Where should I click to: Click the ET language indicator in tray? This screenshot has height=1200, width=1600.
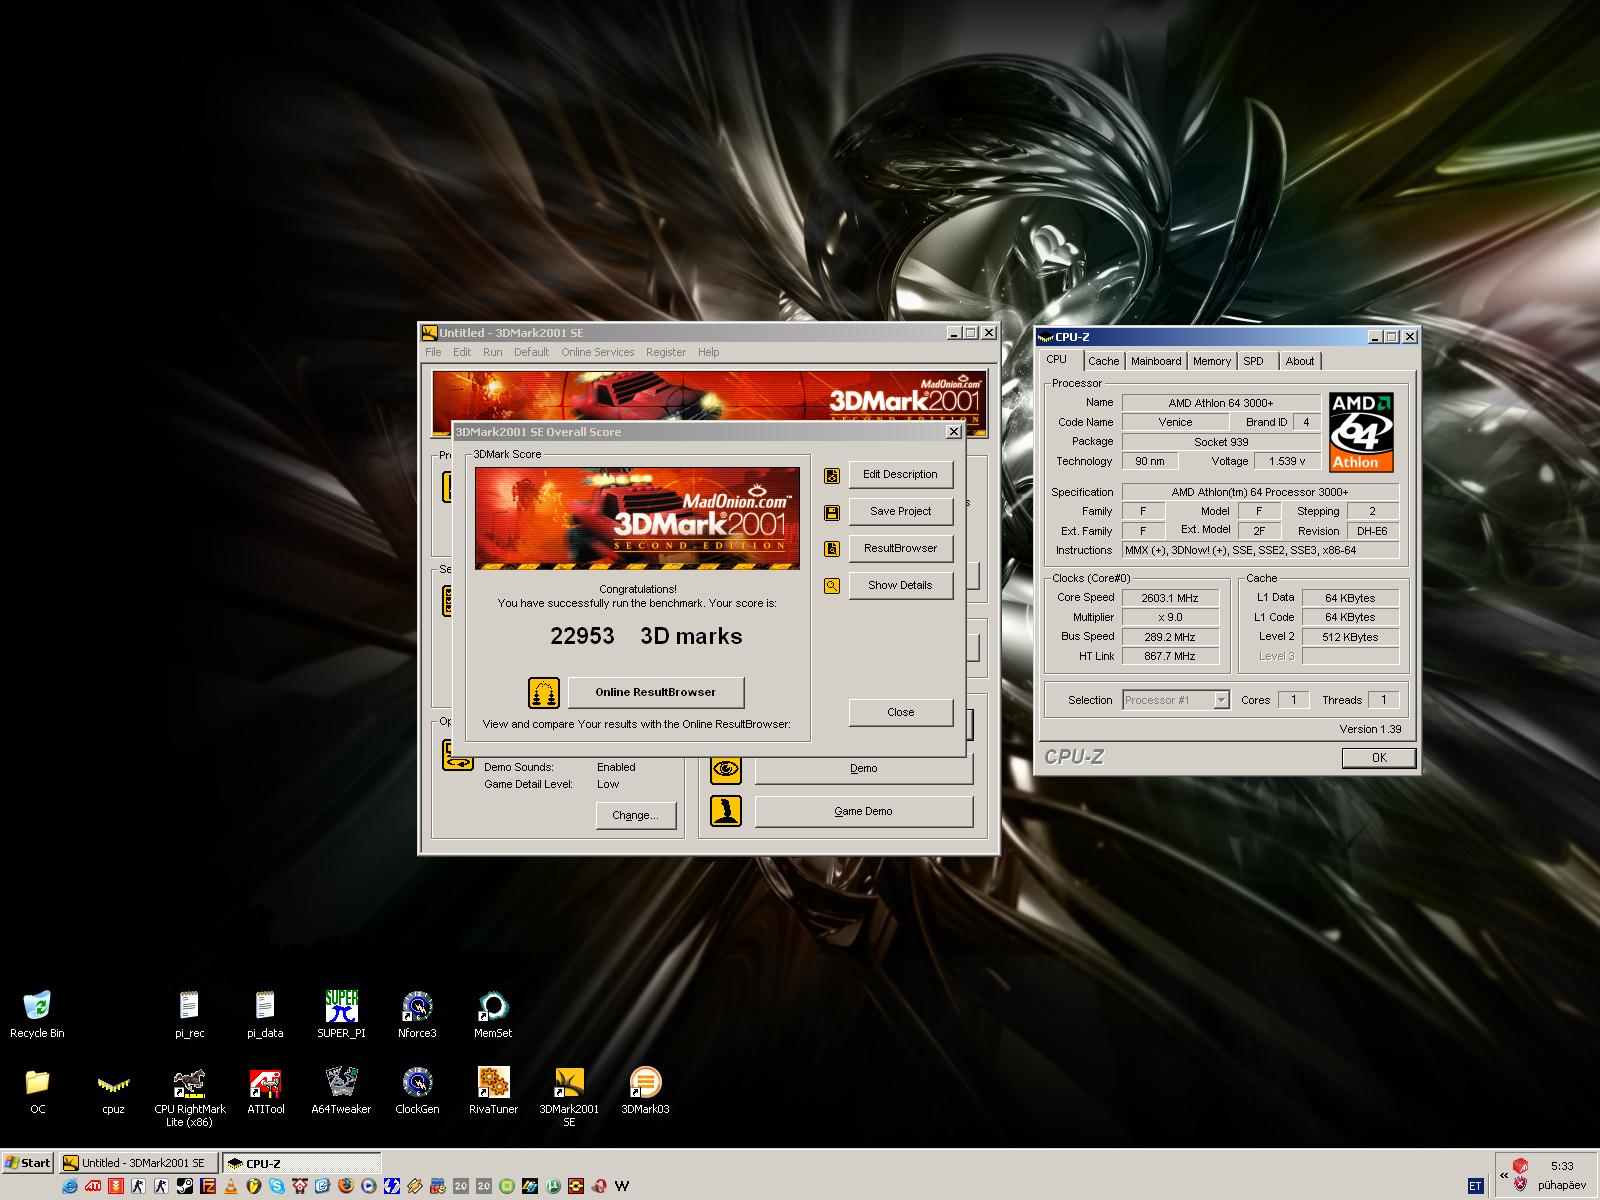(1475, 1186)
